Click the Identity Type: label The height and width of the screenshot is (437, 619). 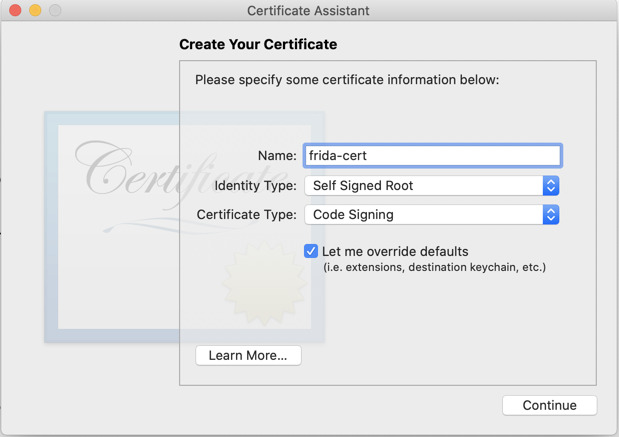coord(255,186)
